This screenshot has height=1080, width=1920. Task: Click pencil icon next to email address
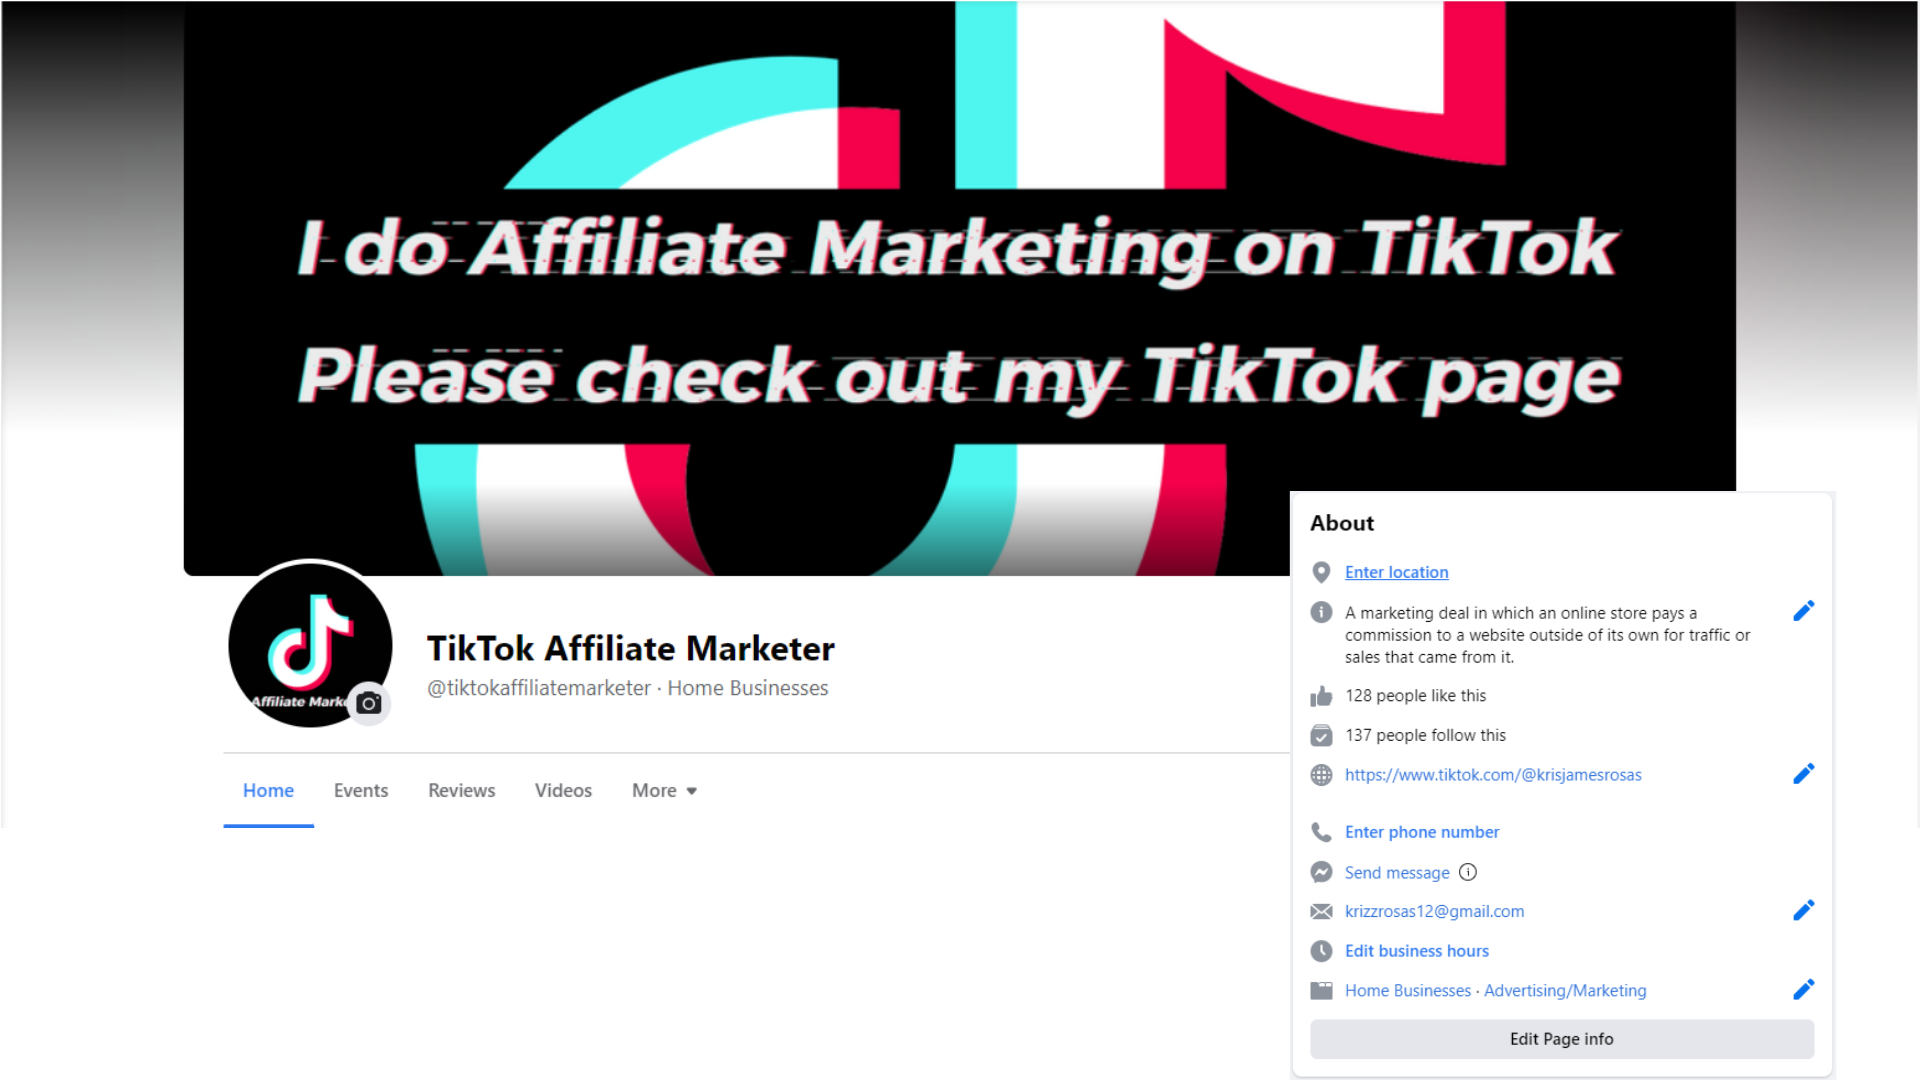coord(1803,911)
